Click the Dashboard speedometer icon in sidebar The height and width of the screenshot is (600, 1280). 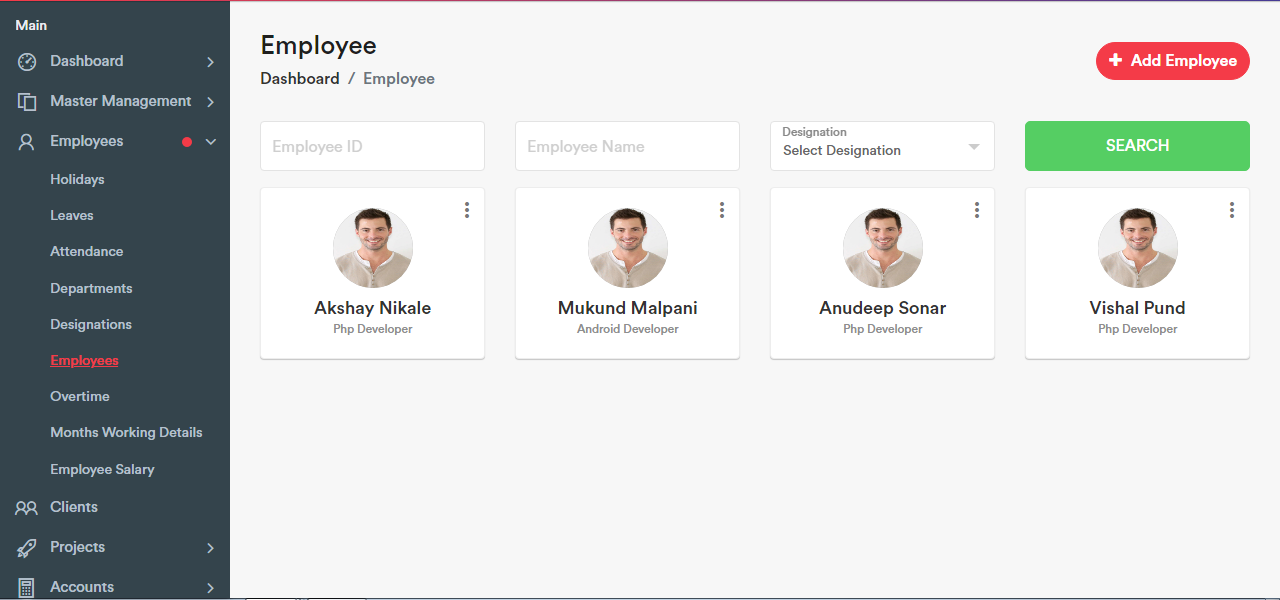(27, 62)
